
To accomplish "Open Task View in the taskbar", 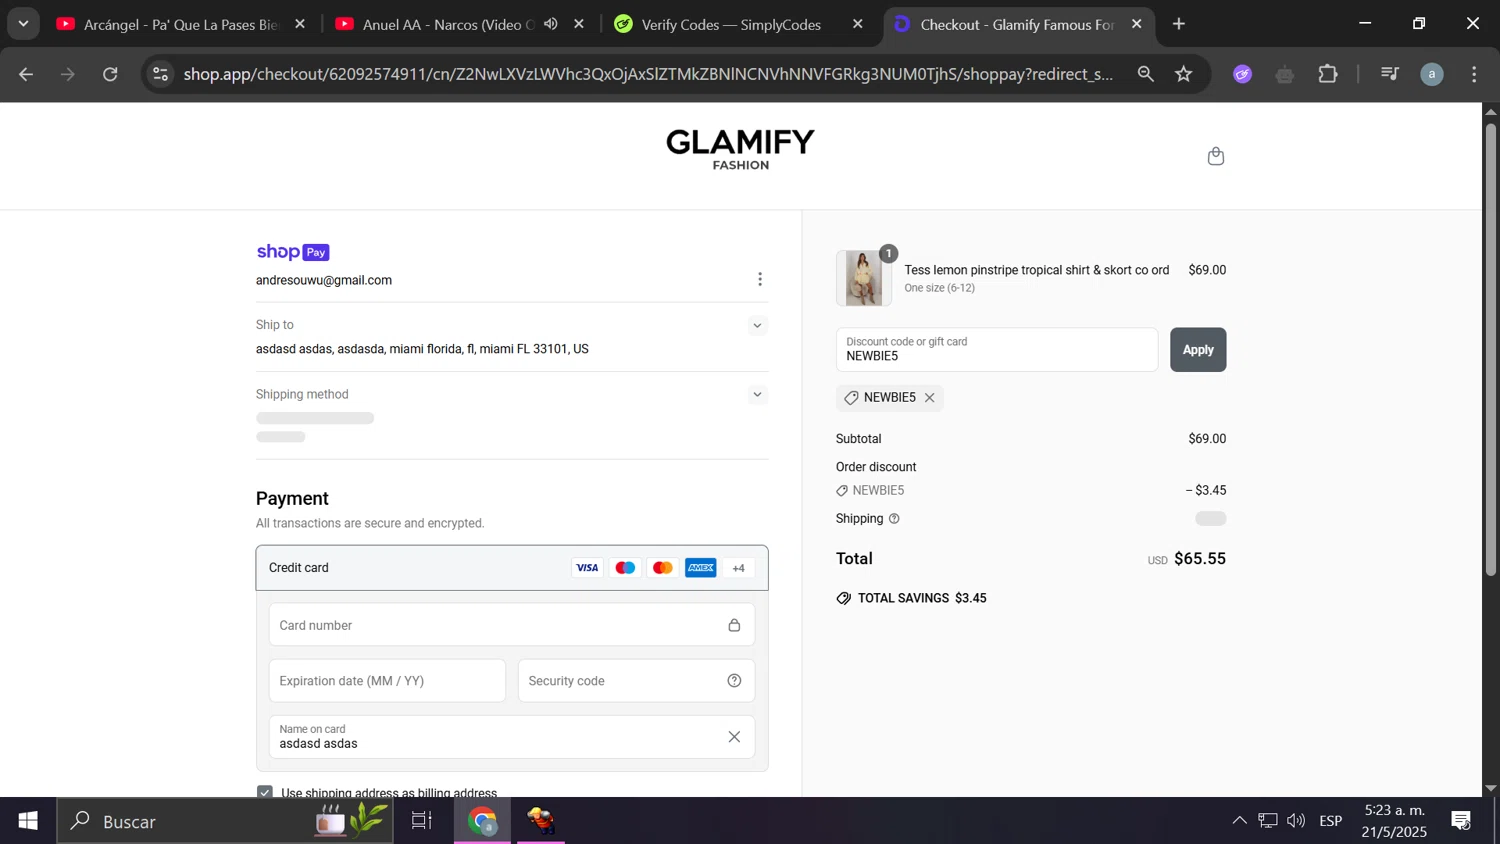I will click(x=422, y=821).
